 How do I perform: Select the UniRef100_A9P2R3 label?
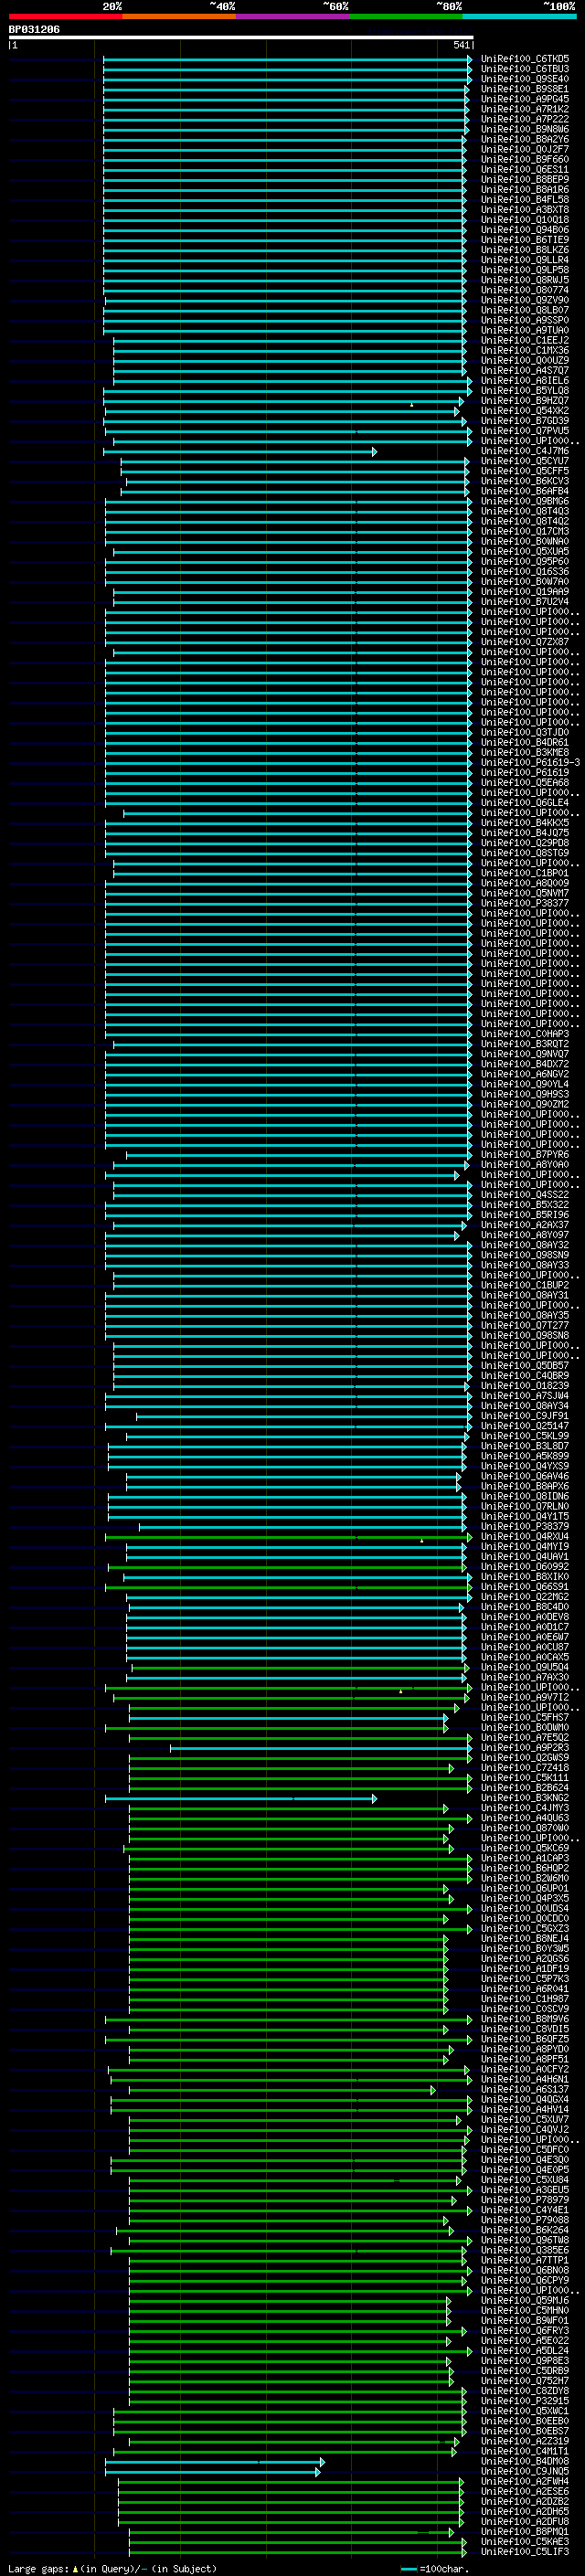(525, 1748)
